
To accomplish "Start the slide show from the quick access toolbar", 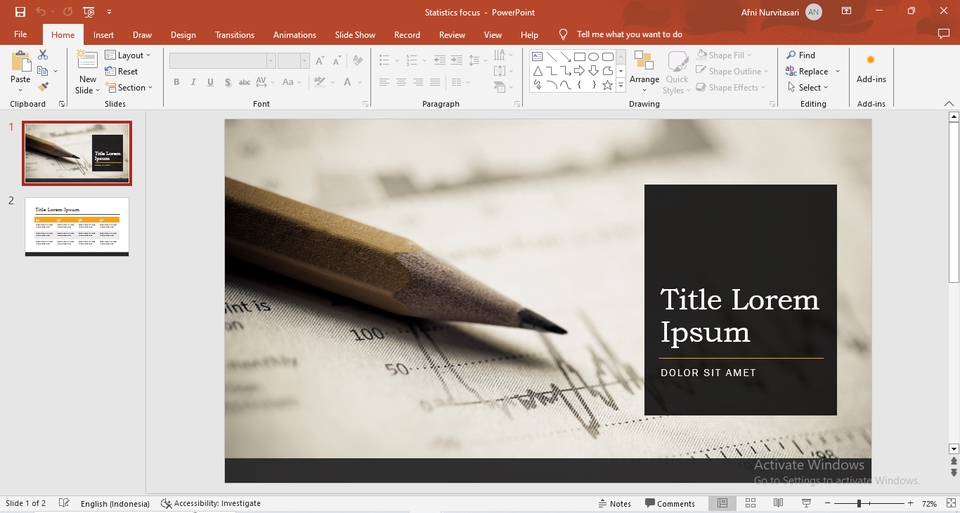I will pos(89,12).
